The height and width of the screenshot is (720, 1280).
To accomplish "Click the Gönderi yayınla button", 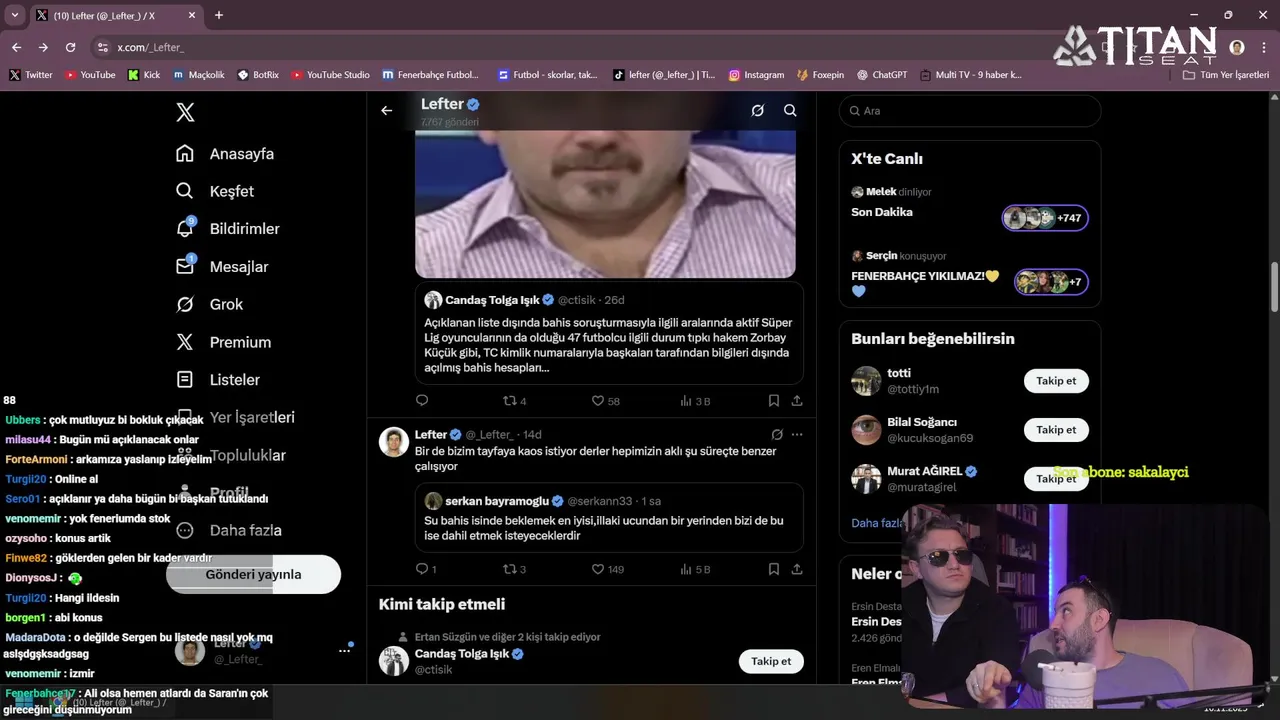I will point(253,574).
